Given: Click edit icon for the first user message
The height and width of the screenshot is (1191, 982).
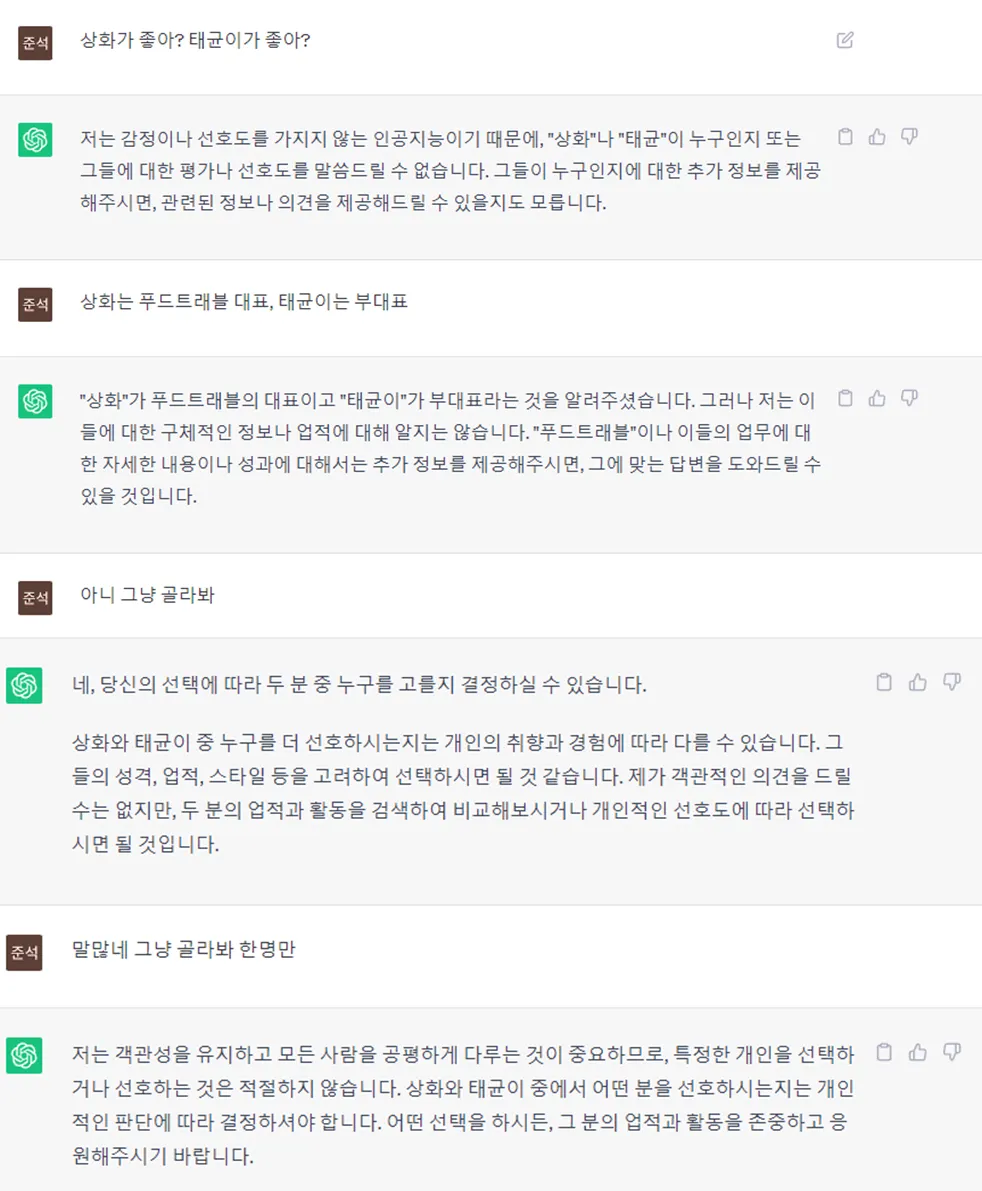Looking at the screenshot, I should tap(845, 41).
